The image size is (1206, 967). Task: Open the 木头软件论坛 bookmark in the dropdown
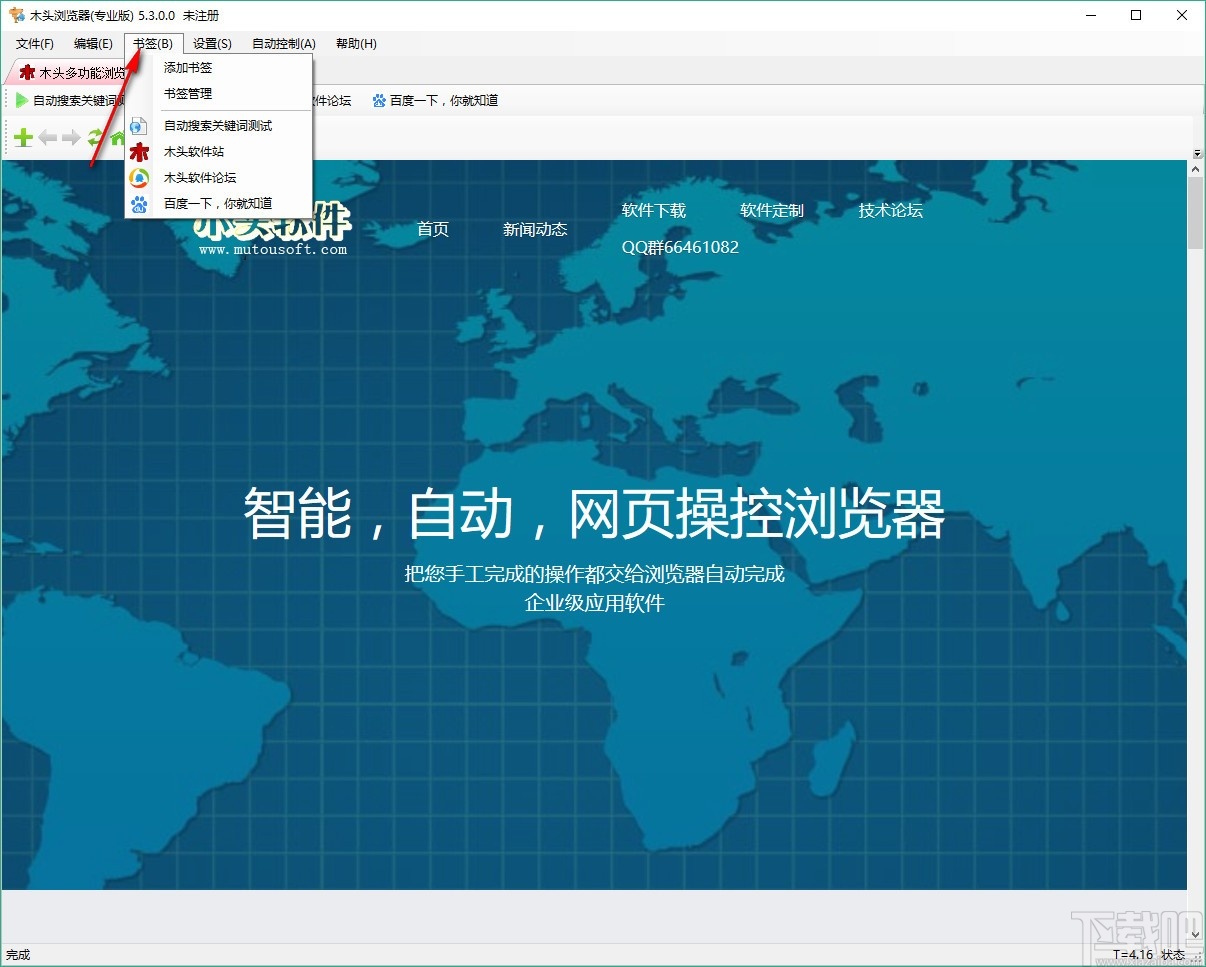[x=219, y=178]
